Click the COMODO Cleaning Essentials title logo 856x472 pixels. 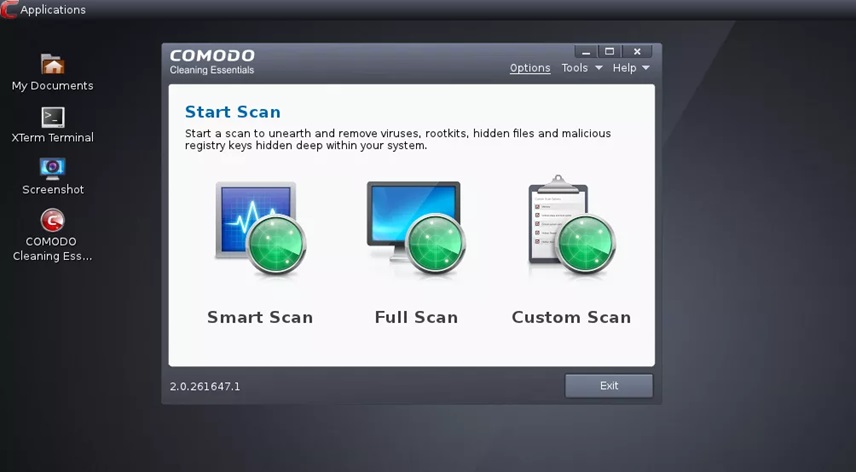212,62
